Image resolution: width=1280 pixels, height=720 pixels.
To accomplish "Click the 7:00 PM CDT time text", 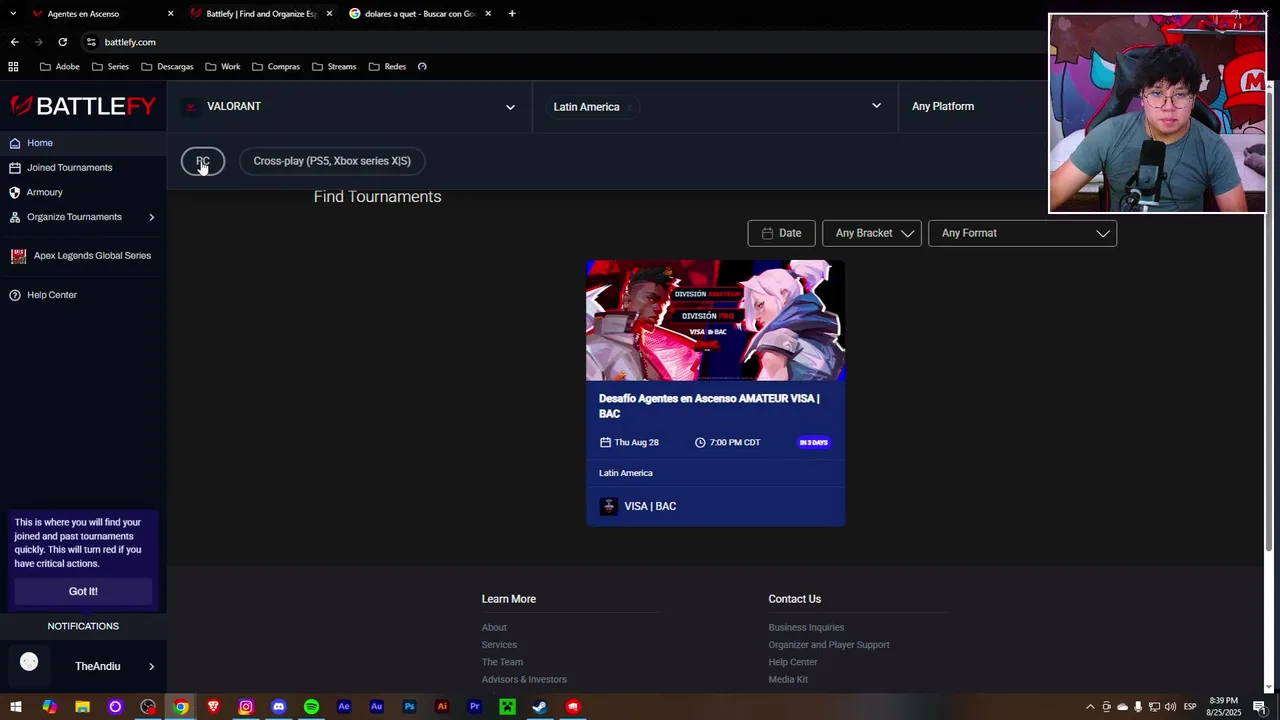I will (x=735, y=442).
